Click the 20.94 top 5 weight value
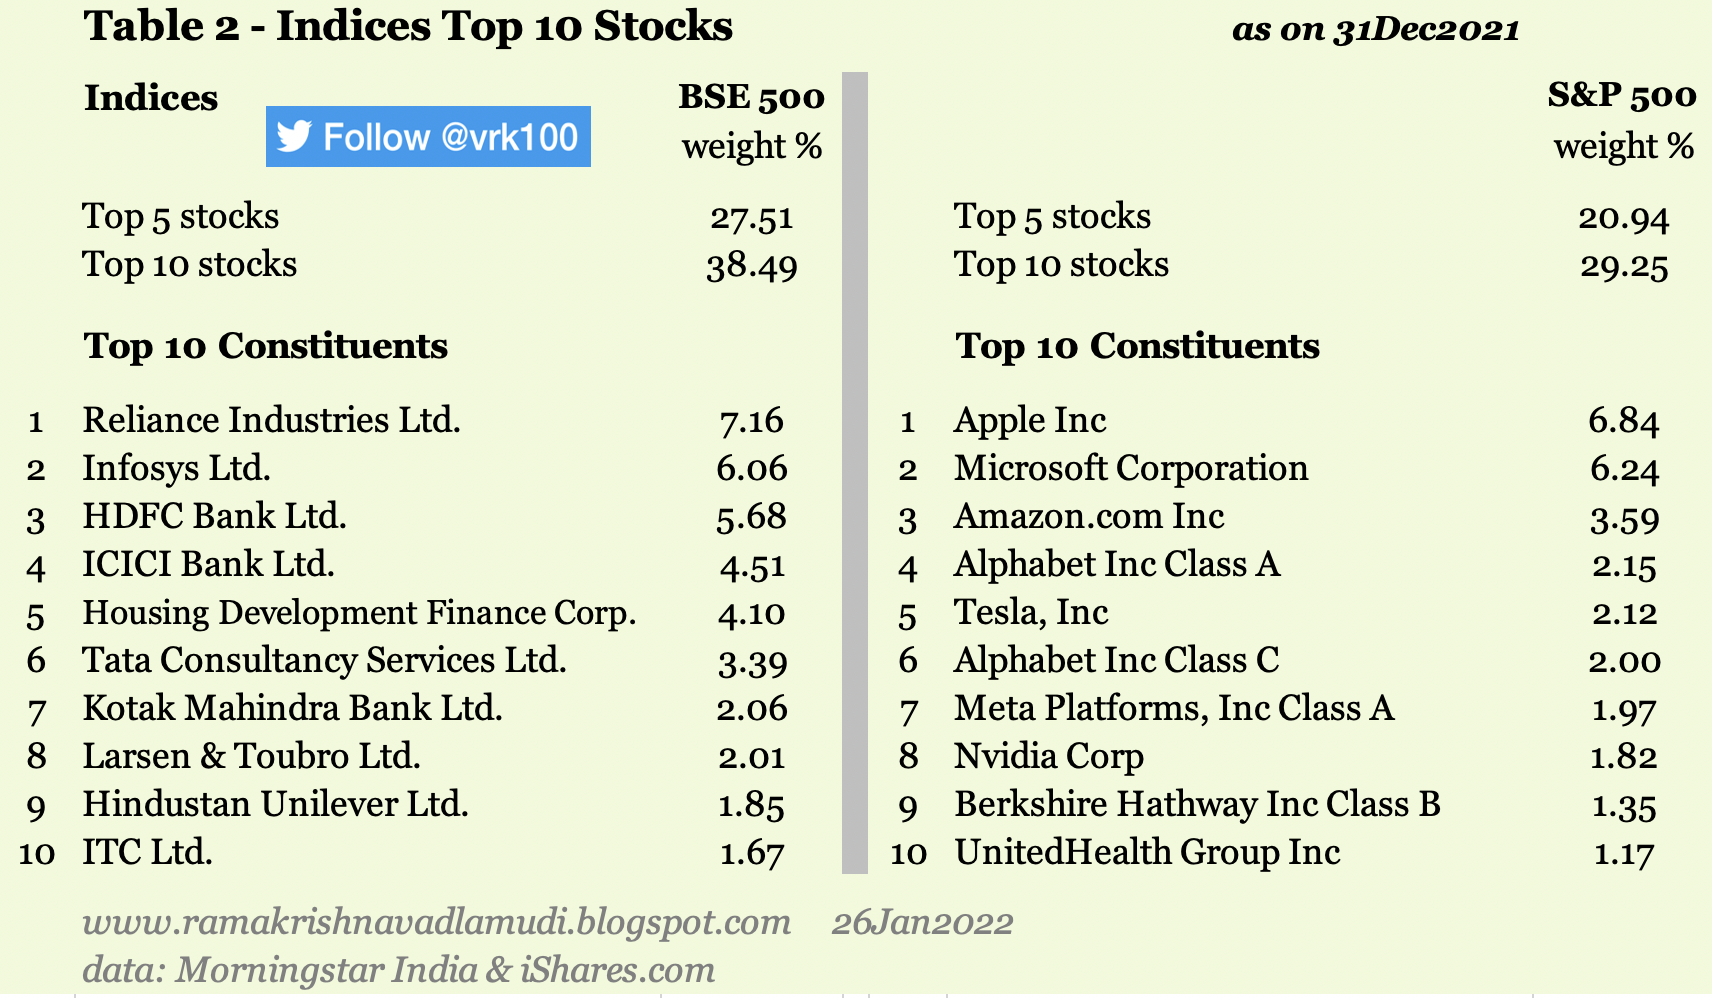 pos(1623,217)
